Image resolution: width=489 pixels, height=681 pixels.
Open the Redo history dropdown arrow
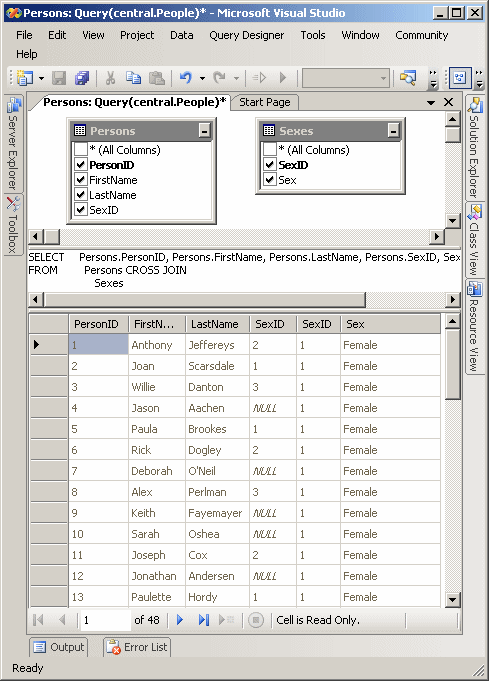pyautogui.click(x=236, y=79)
